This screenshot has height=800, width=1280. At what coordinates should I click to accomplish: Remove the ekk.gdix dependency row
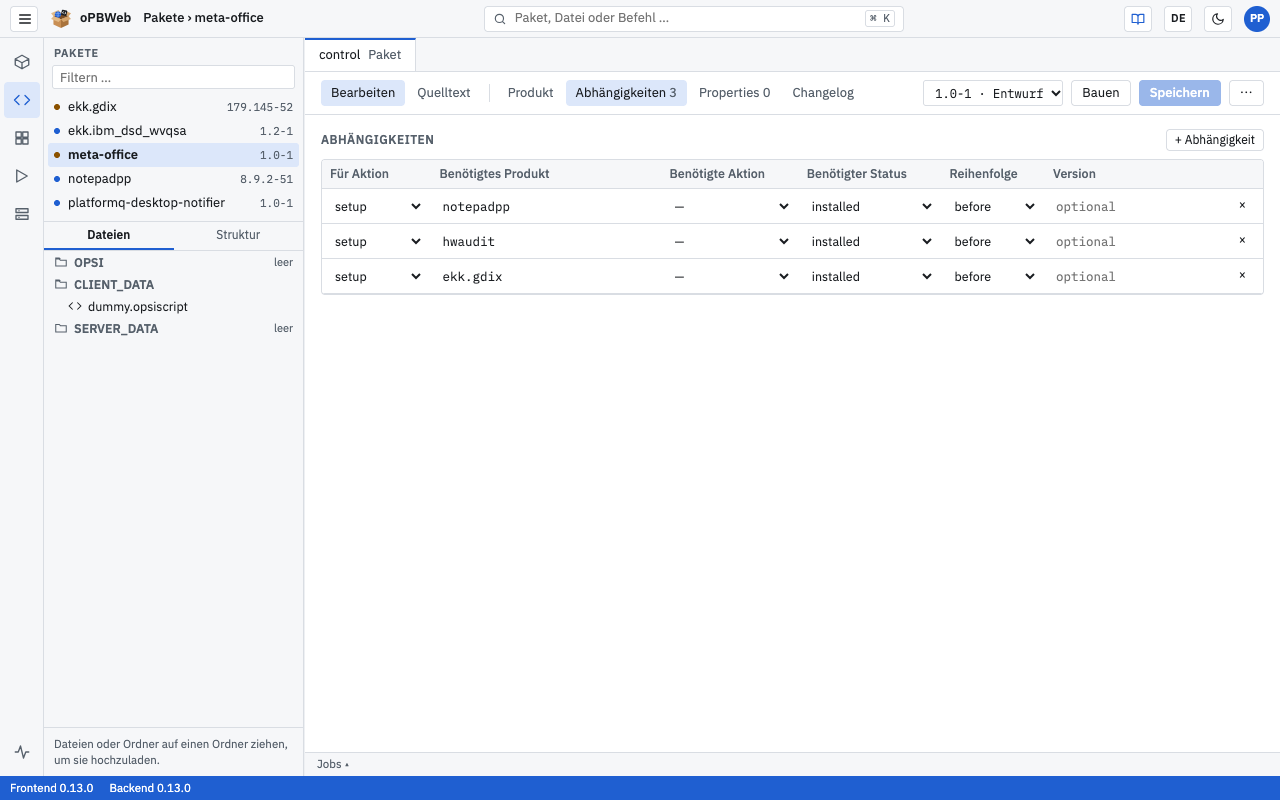pos(1242,276)
